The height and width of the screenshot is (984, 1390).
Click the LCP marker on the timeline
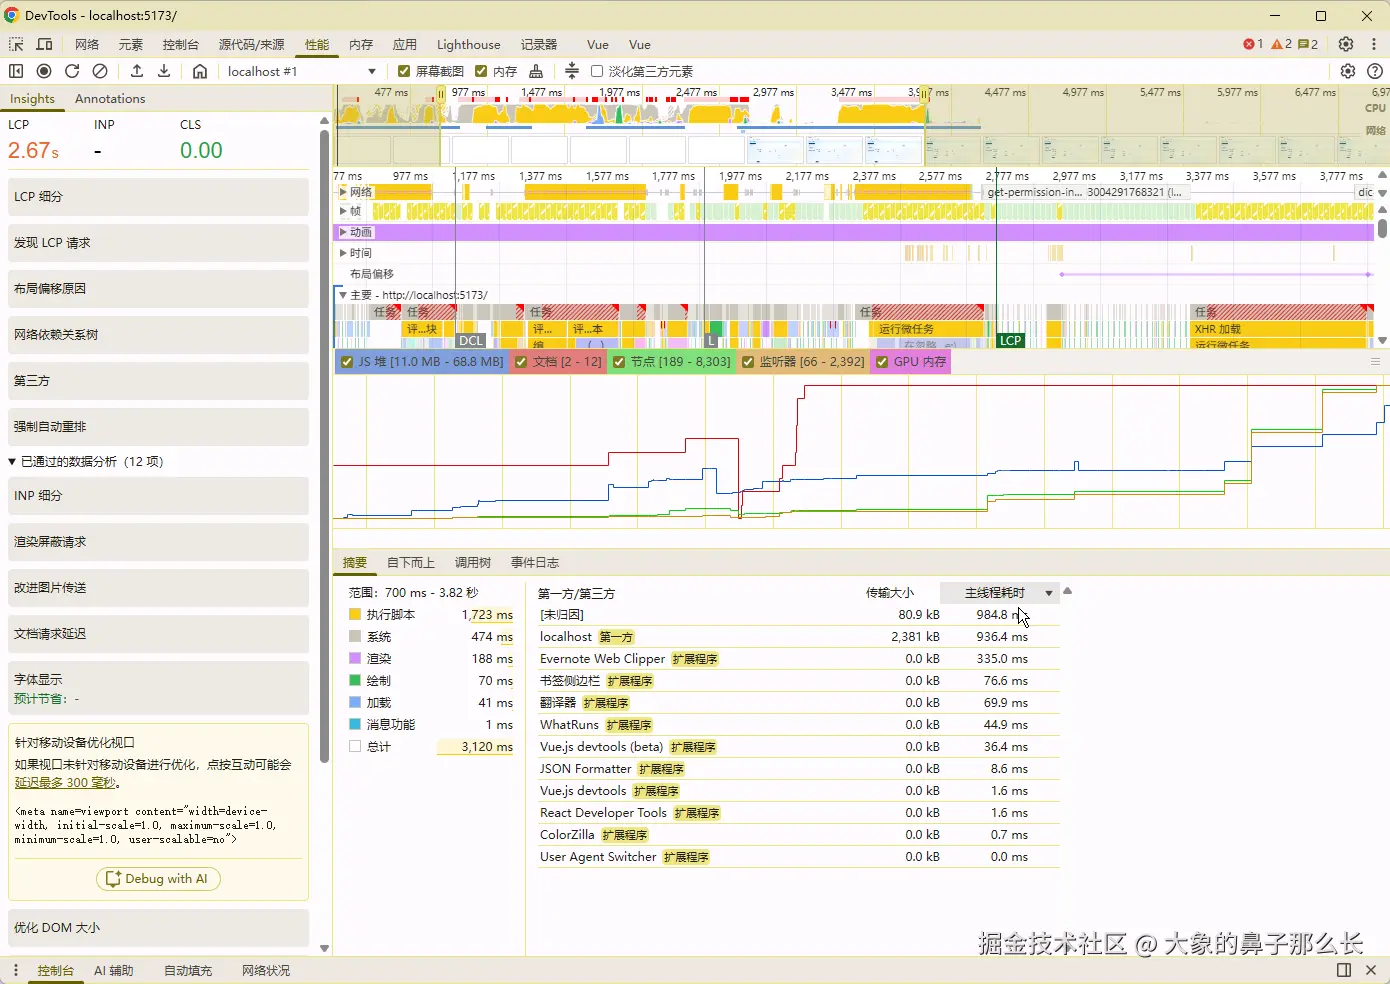point(1010,340)
